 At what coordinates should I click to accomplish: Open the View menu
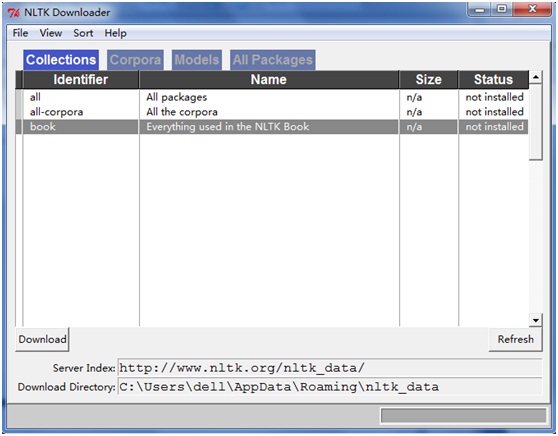[x=51, y=33]
